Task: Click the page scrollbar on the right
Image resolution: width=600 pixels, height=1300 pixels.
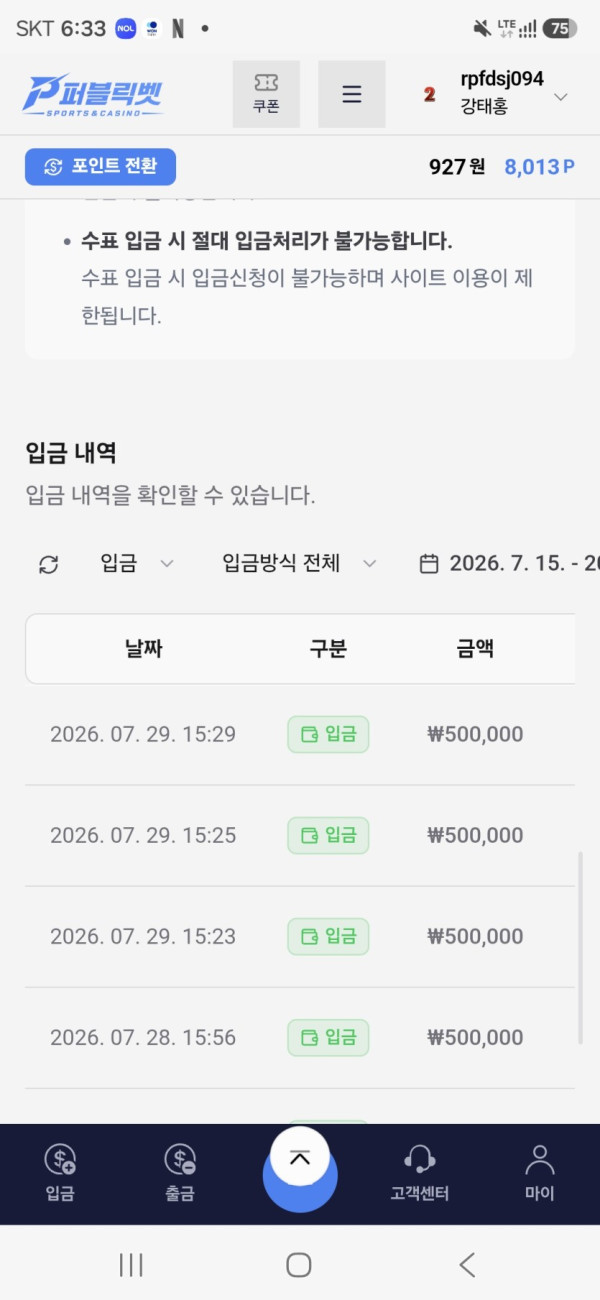Action: tap(581, 948)
